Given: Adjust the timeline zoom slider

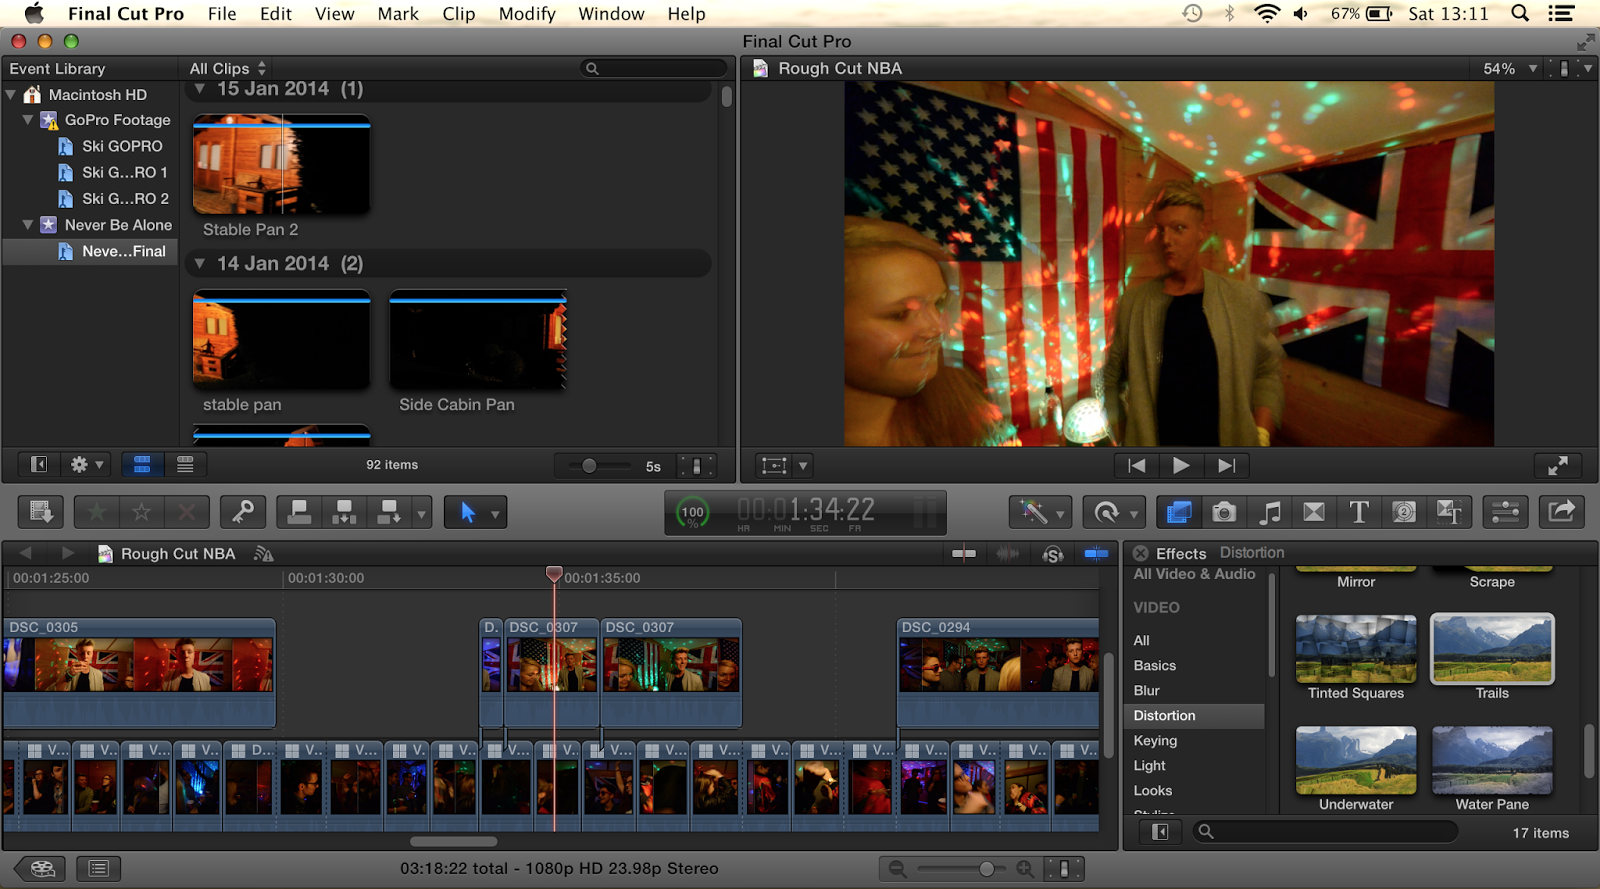Looking at the screenshot, I should [986, 868].
